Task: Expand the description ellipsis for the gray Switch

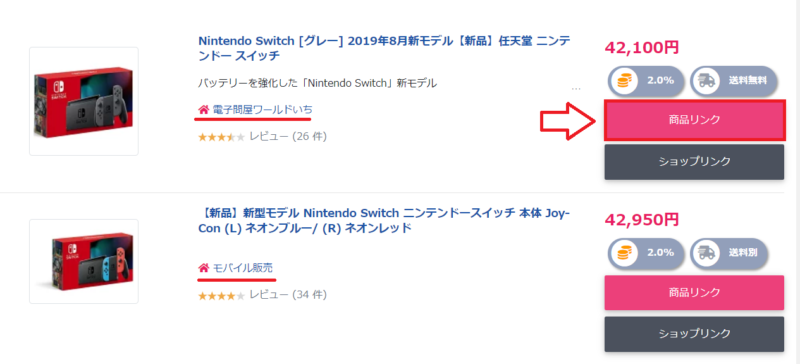Action: pyautogui.click(x=576, y=88)
